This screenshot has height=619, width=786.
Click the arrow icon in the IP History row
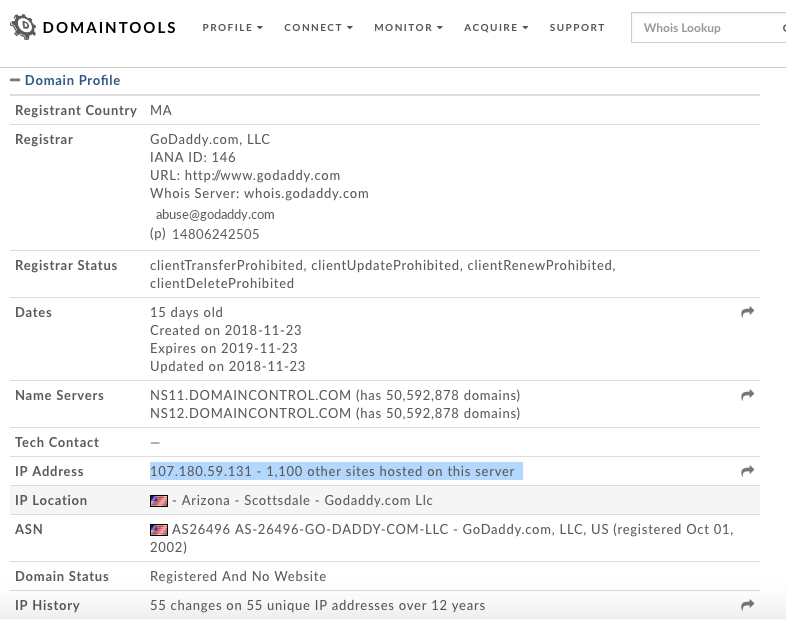[747, 605]
